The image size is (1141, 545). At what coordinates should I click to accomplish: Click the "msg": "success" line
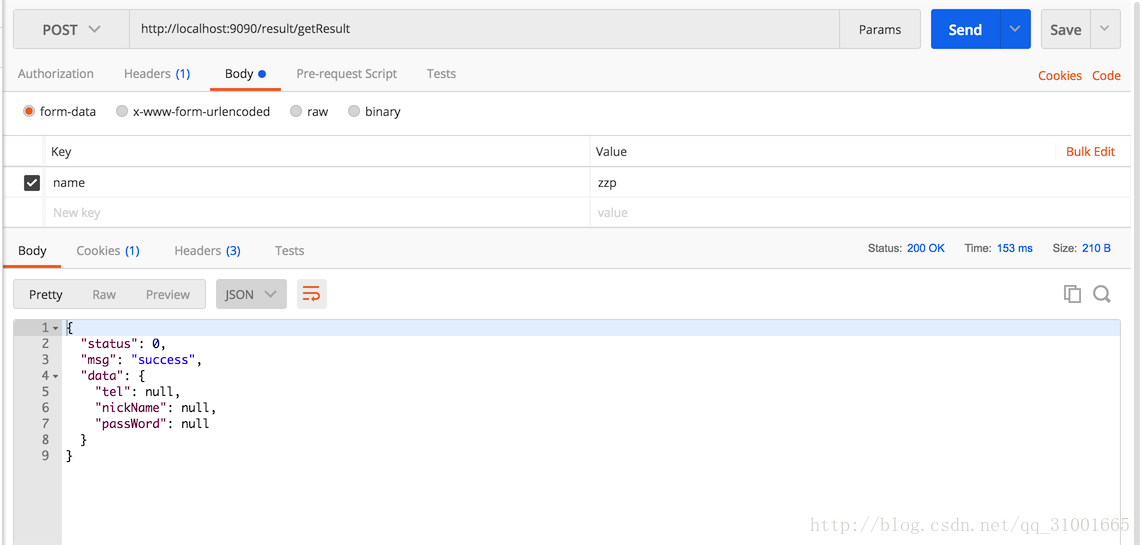point(140,359)
